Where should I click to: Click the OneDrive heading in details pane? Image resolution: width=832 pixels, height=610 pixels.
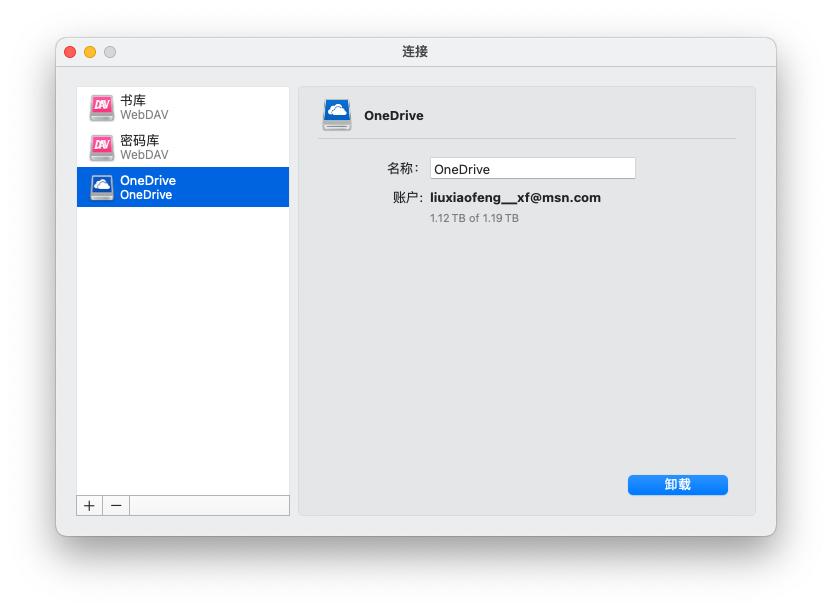[394, 116]
